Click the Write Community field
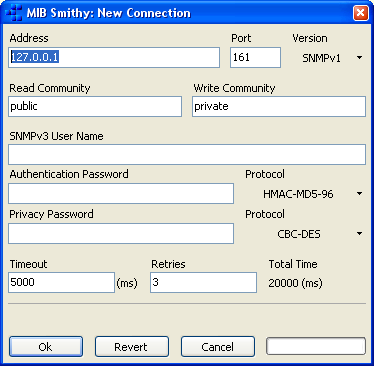Image resolution: width=374 pixels, height=366 pixels. (x=279, y=107)
